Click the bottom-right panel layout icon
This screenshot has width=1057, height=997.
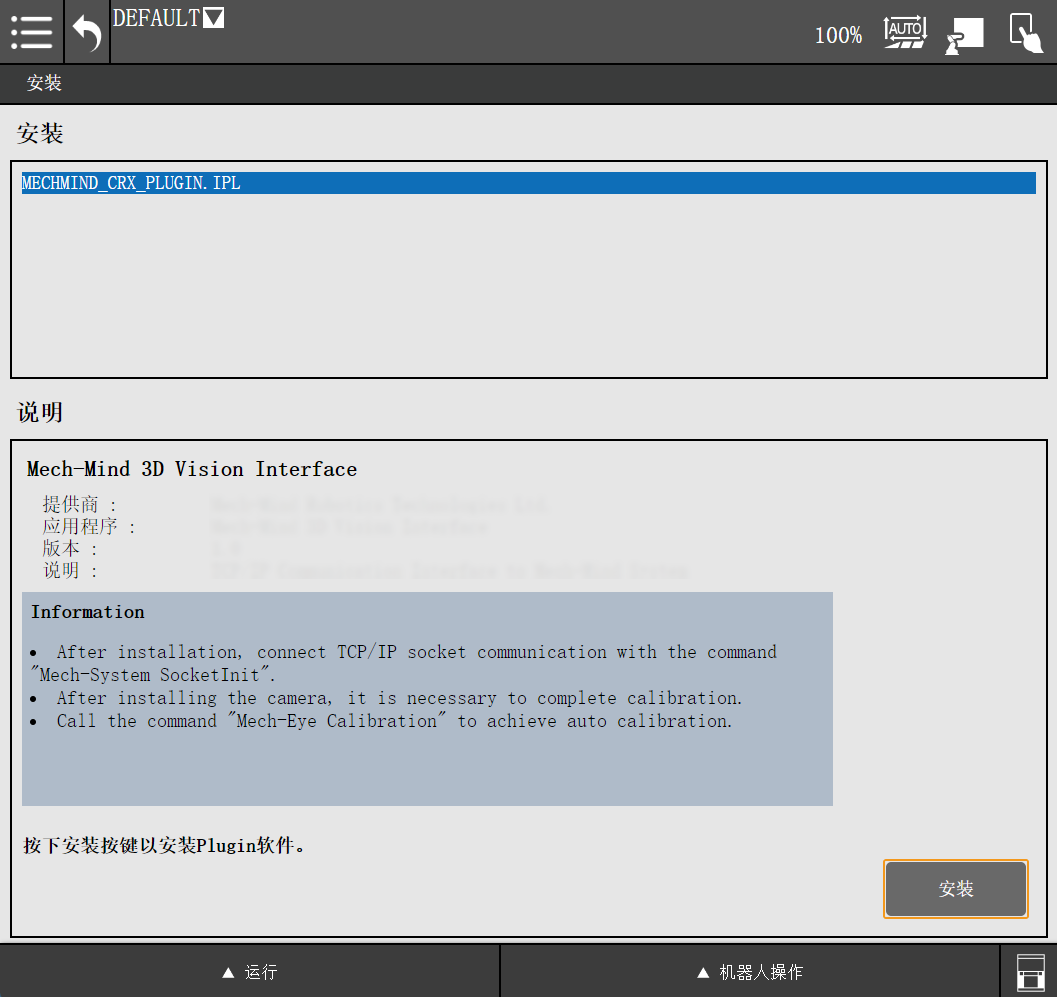1029,973
